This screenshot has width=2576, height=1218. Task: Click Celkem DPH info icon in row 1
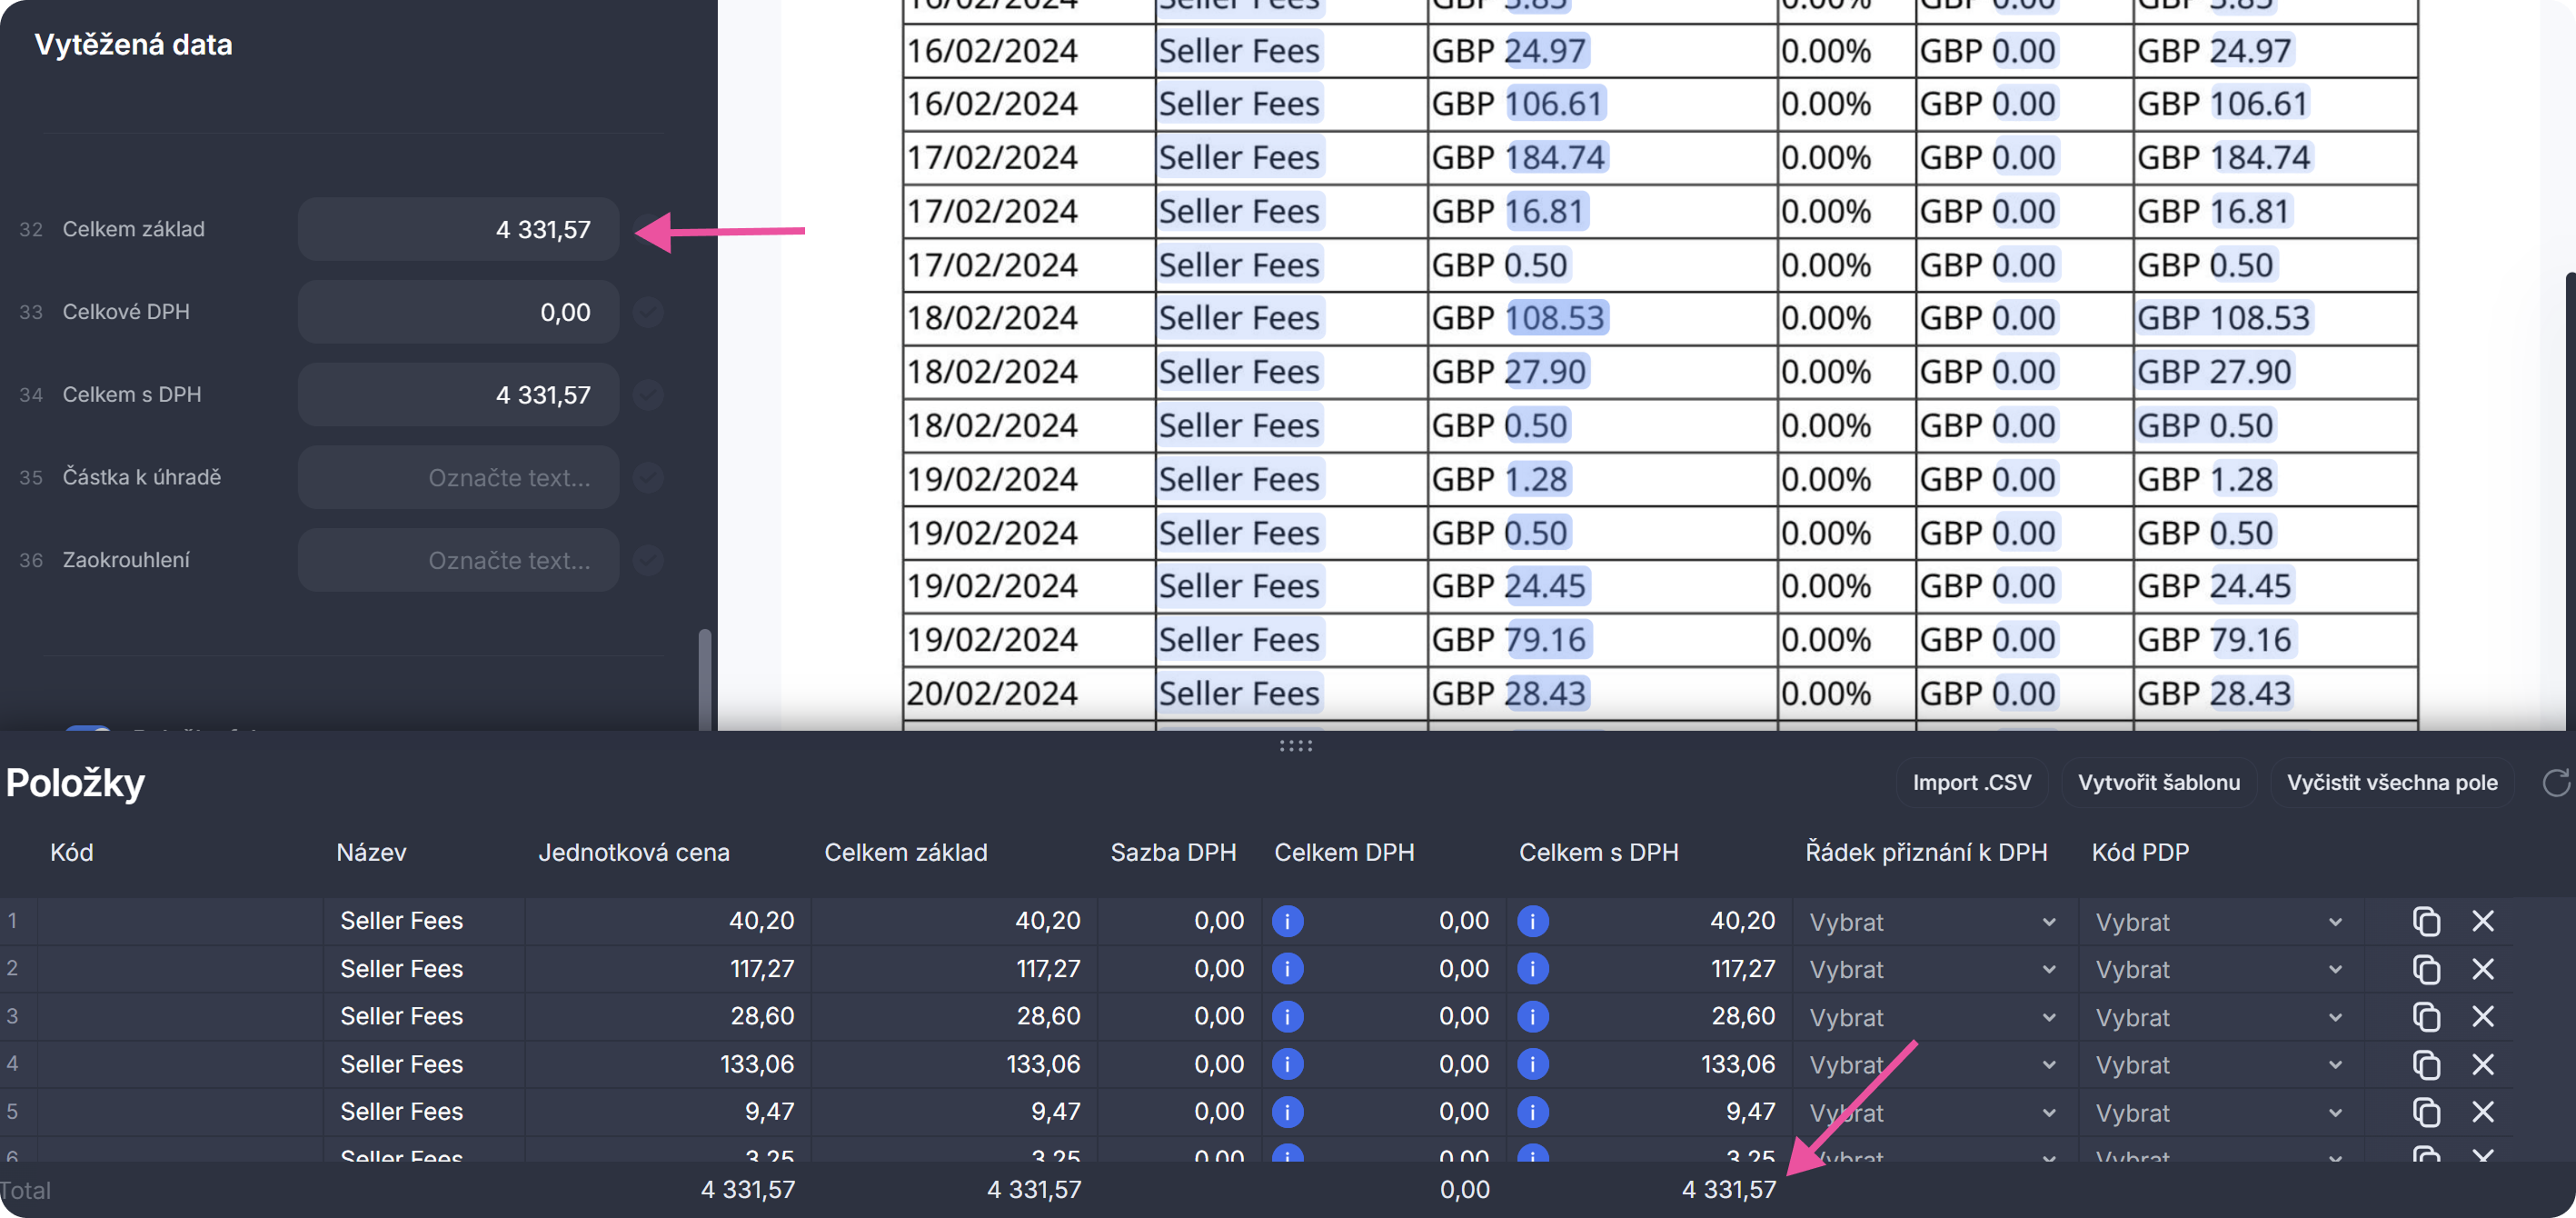(1287, 921)
